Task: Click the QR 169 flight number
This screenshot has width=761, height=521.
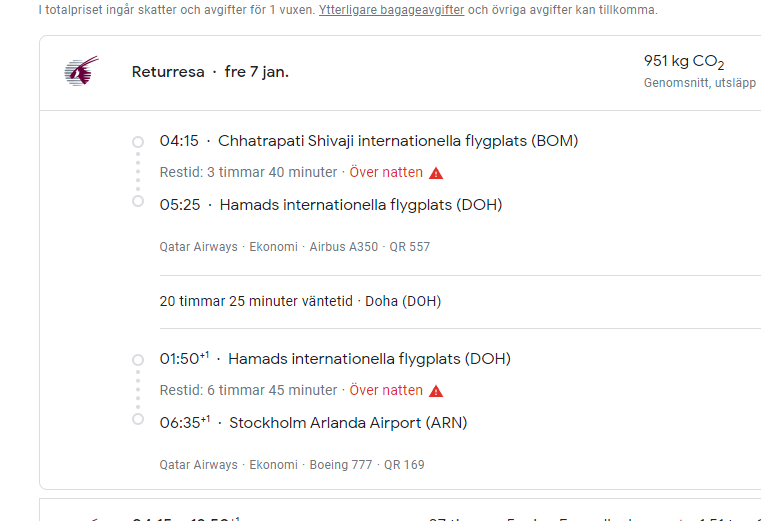Action: 405,465
